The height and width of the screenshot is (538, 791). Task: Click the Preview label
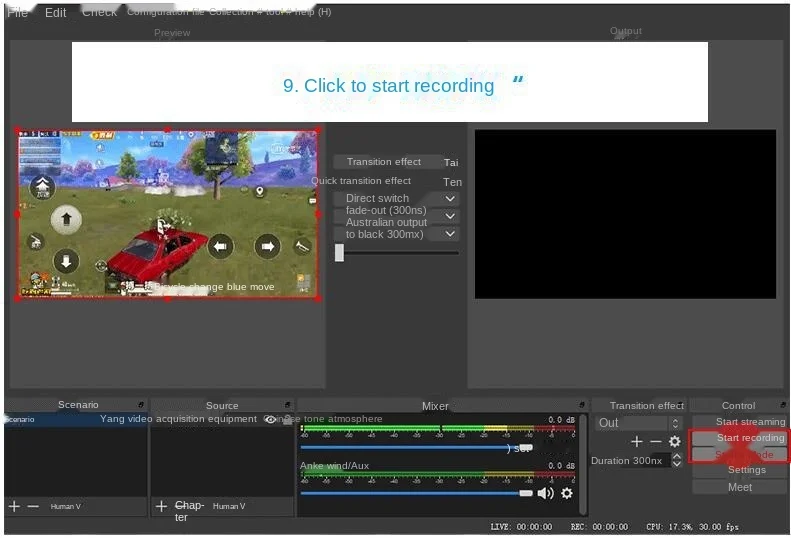[x=172, y=33]
